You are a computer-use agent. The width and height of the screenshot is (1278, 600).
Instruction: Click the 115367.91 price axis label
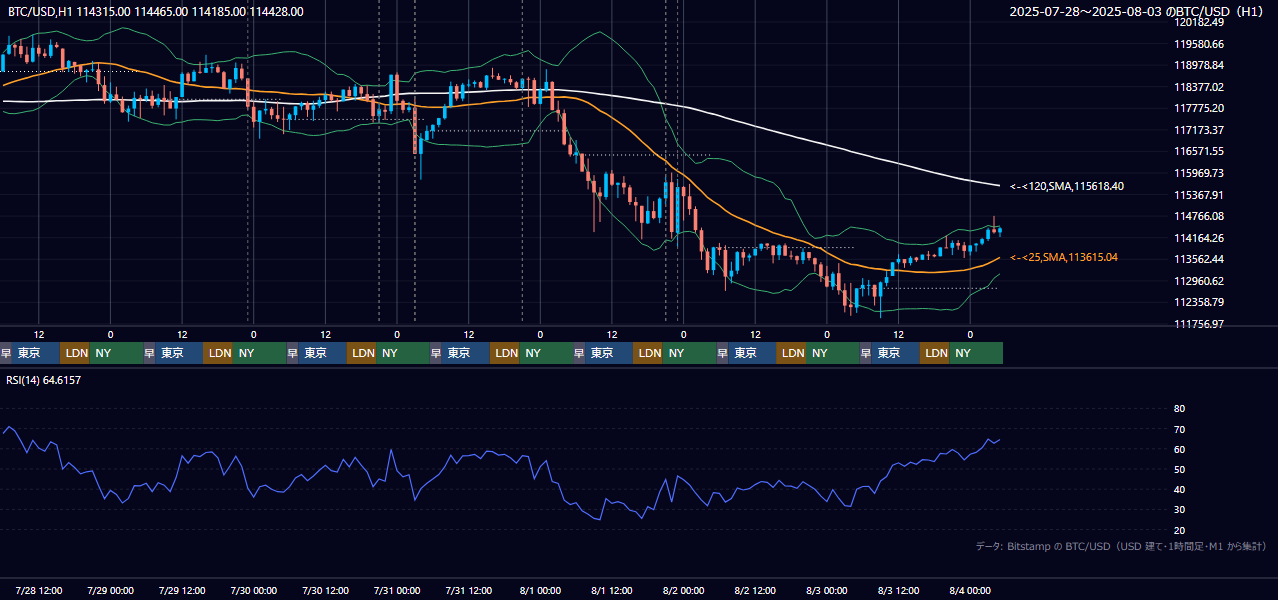click(1199, 195)
